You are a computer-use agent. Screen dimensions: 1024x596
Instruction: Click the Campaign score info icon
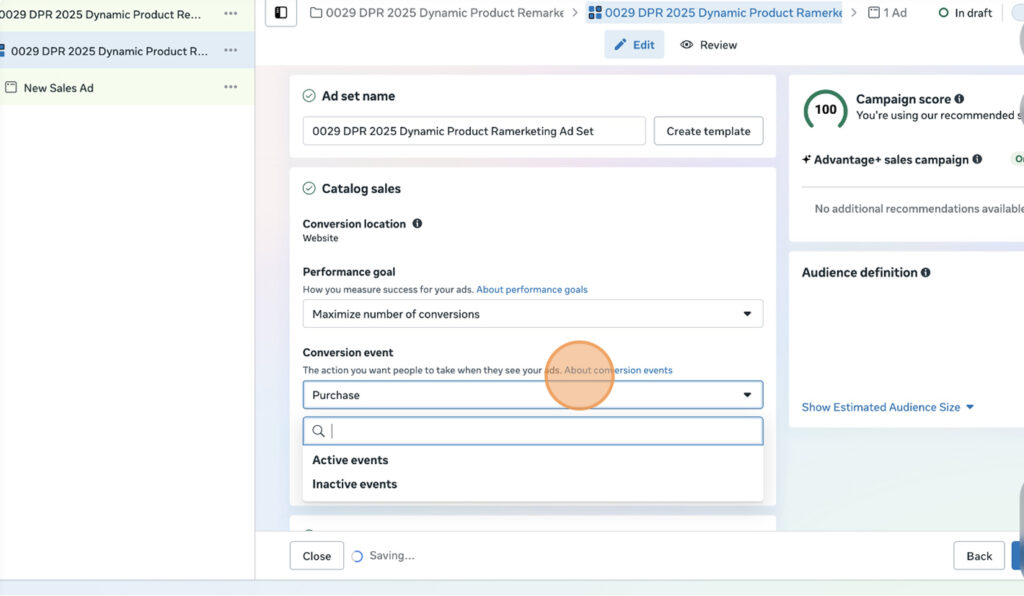pos(959,99)
